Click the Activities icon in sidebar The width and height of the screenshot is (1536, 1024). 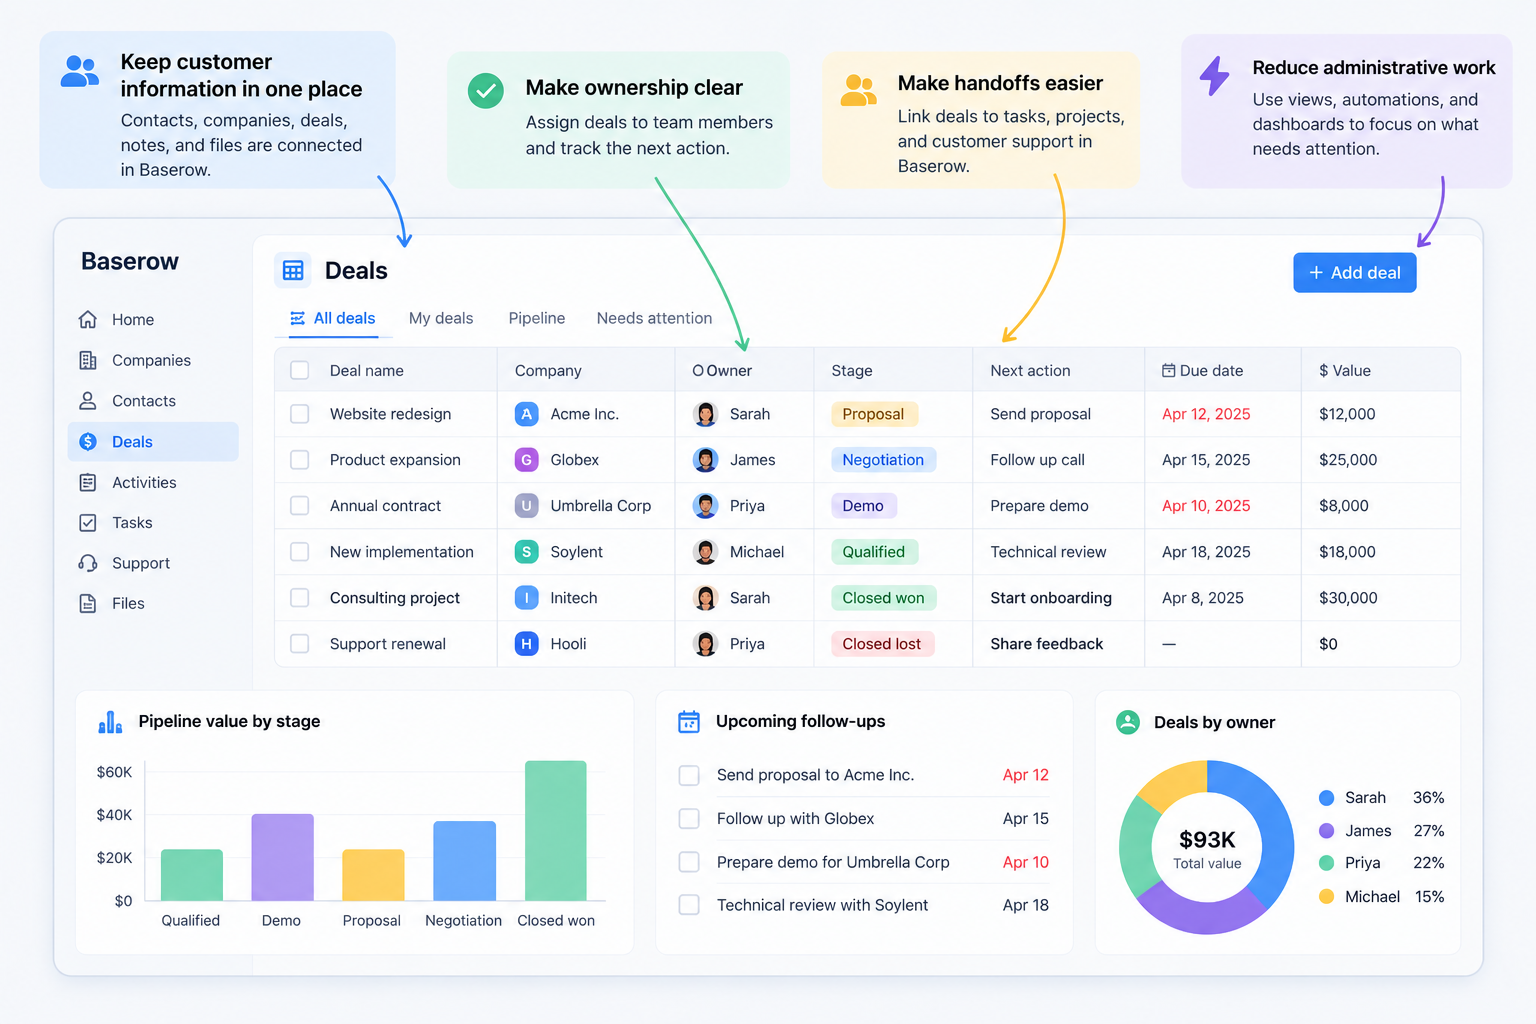point(88,482)
